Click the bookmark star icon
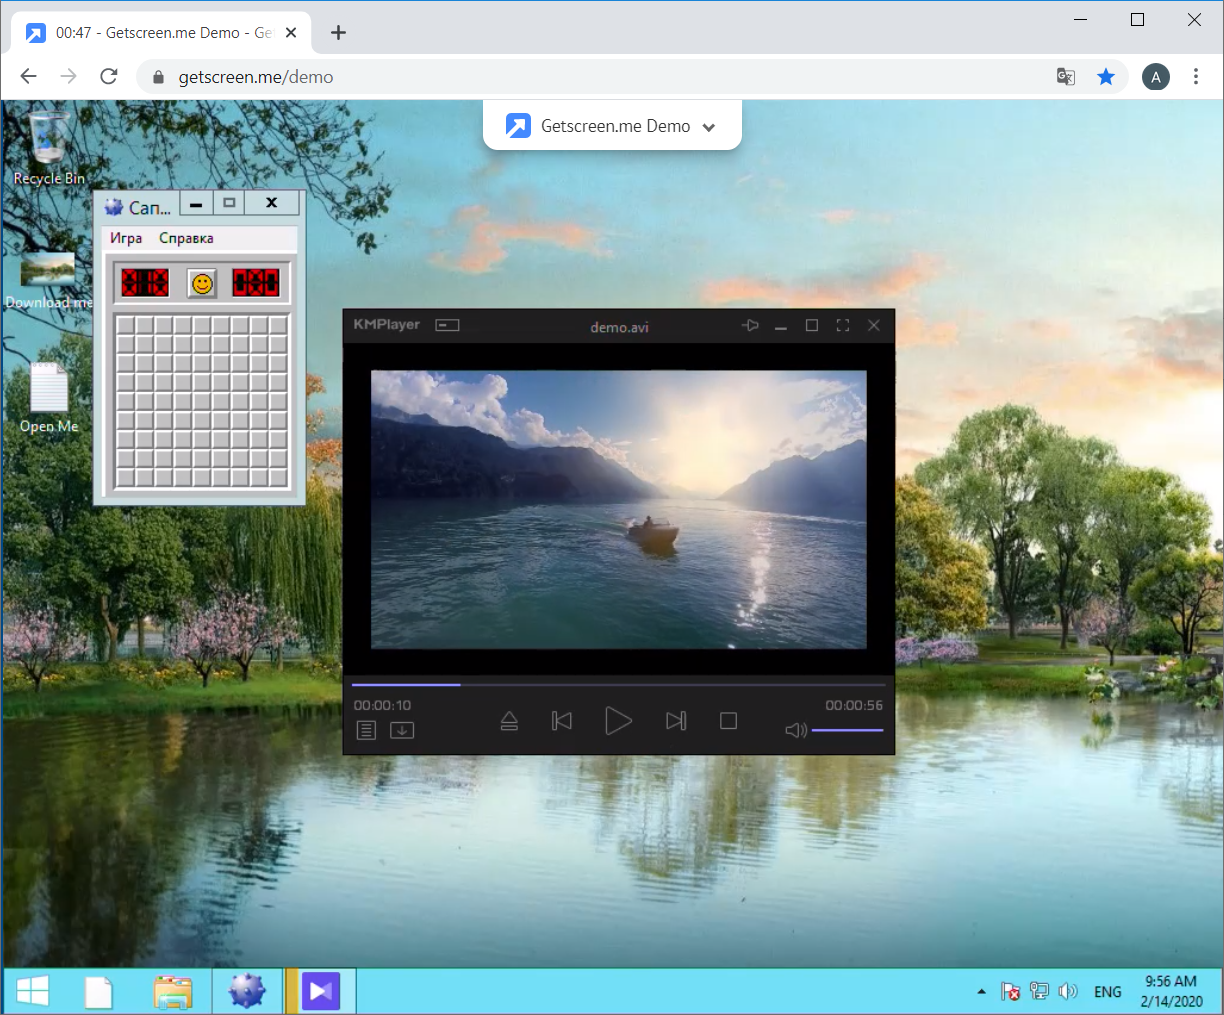The height and width of the screenshot is (1015, 1224). tap(1106, 77)
